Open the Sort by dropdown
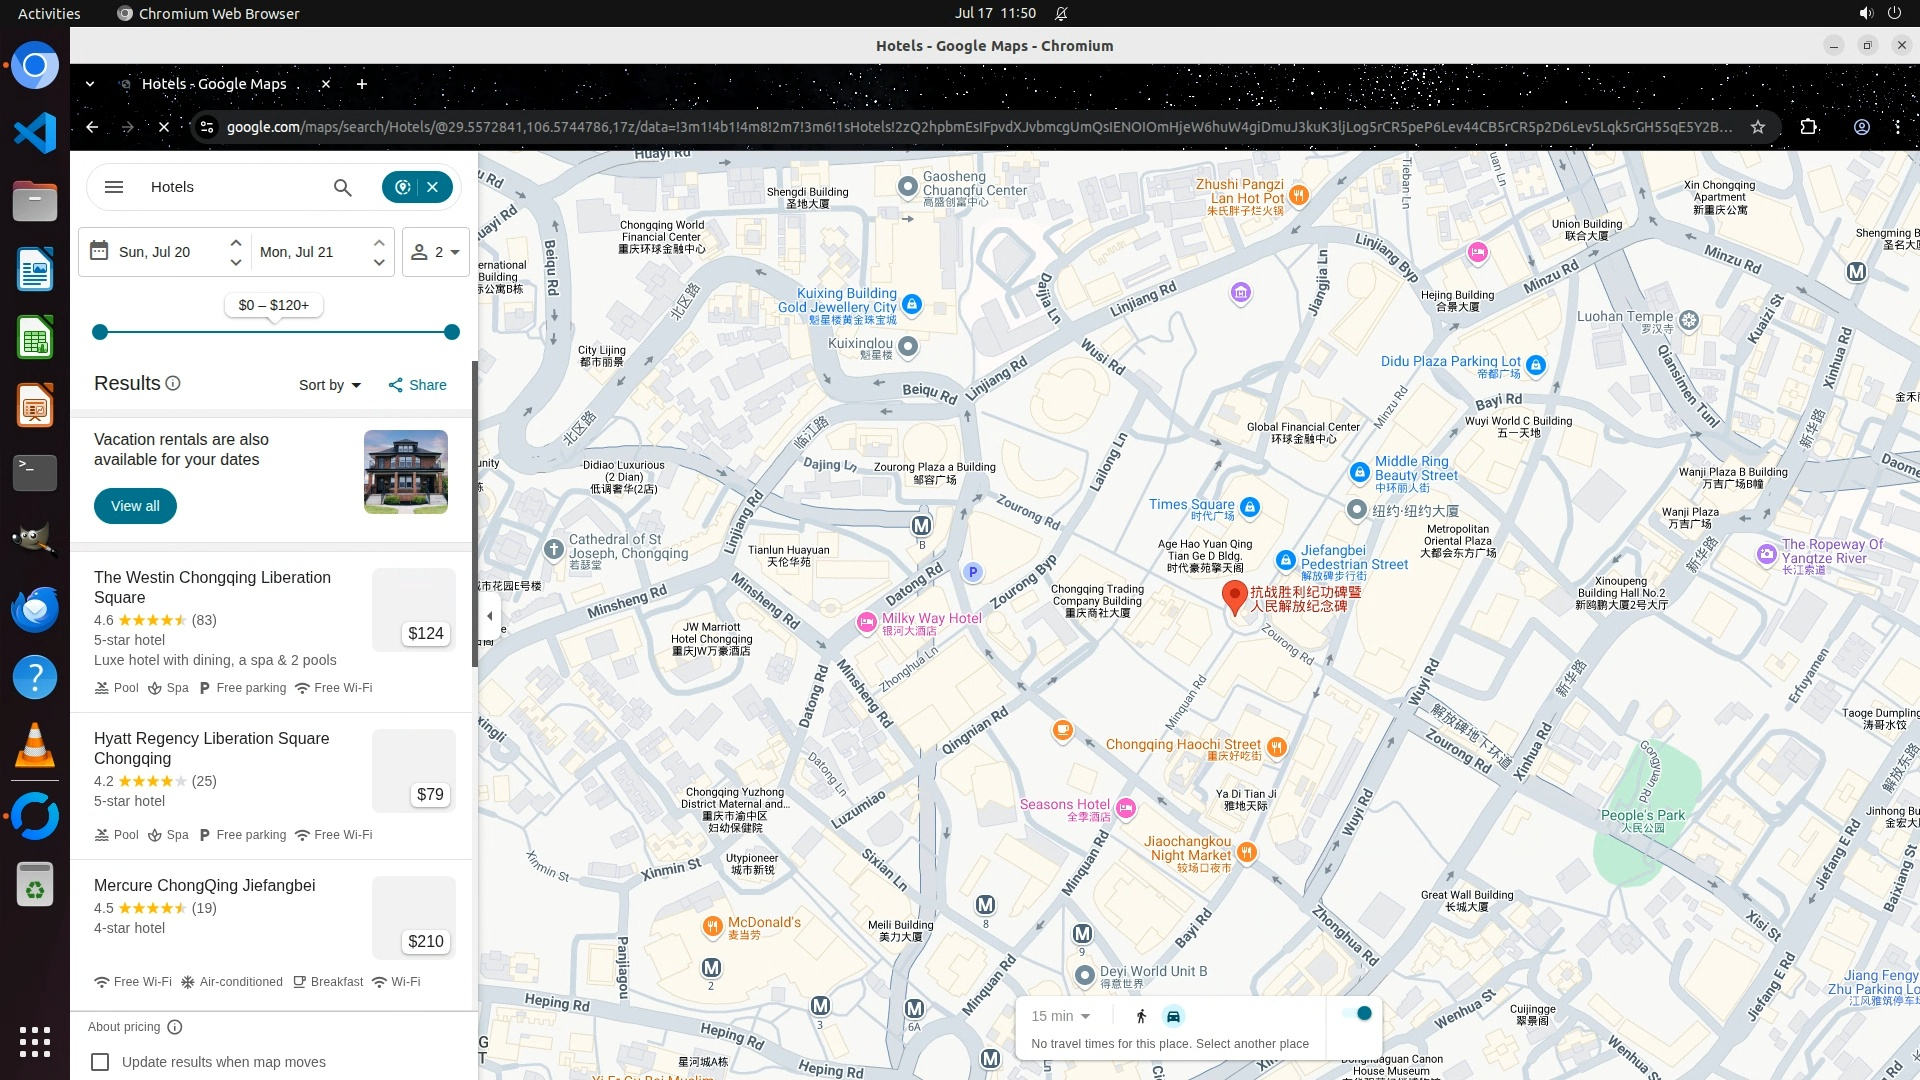This screenshot has width=1920, height=1080. pos(330,385)
